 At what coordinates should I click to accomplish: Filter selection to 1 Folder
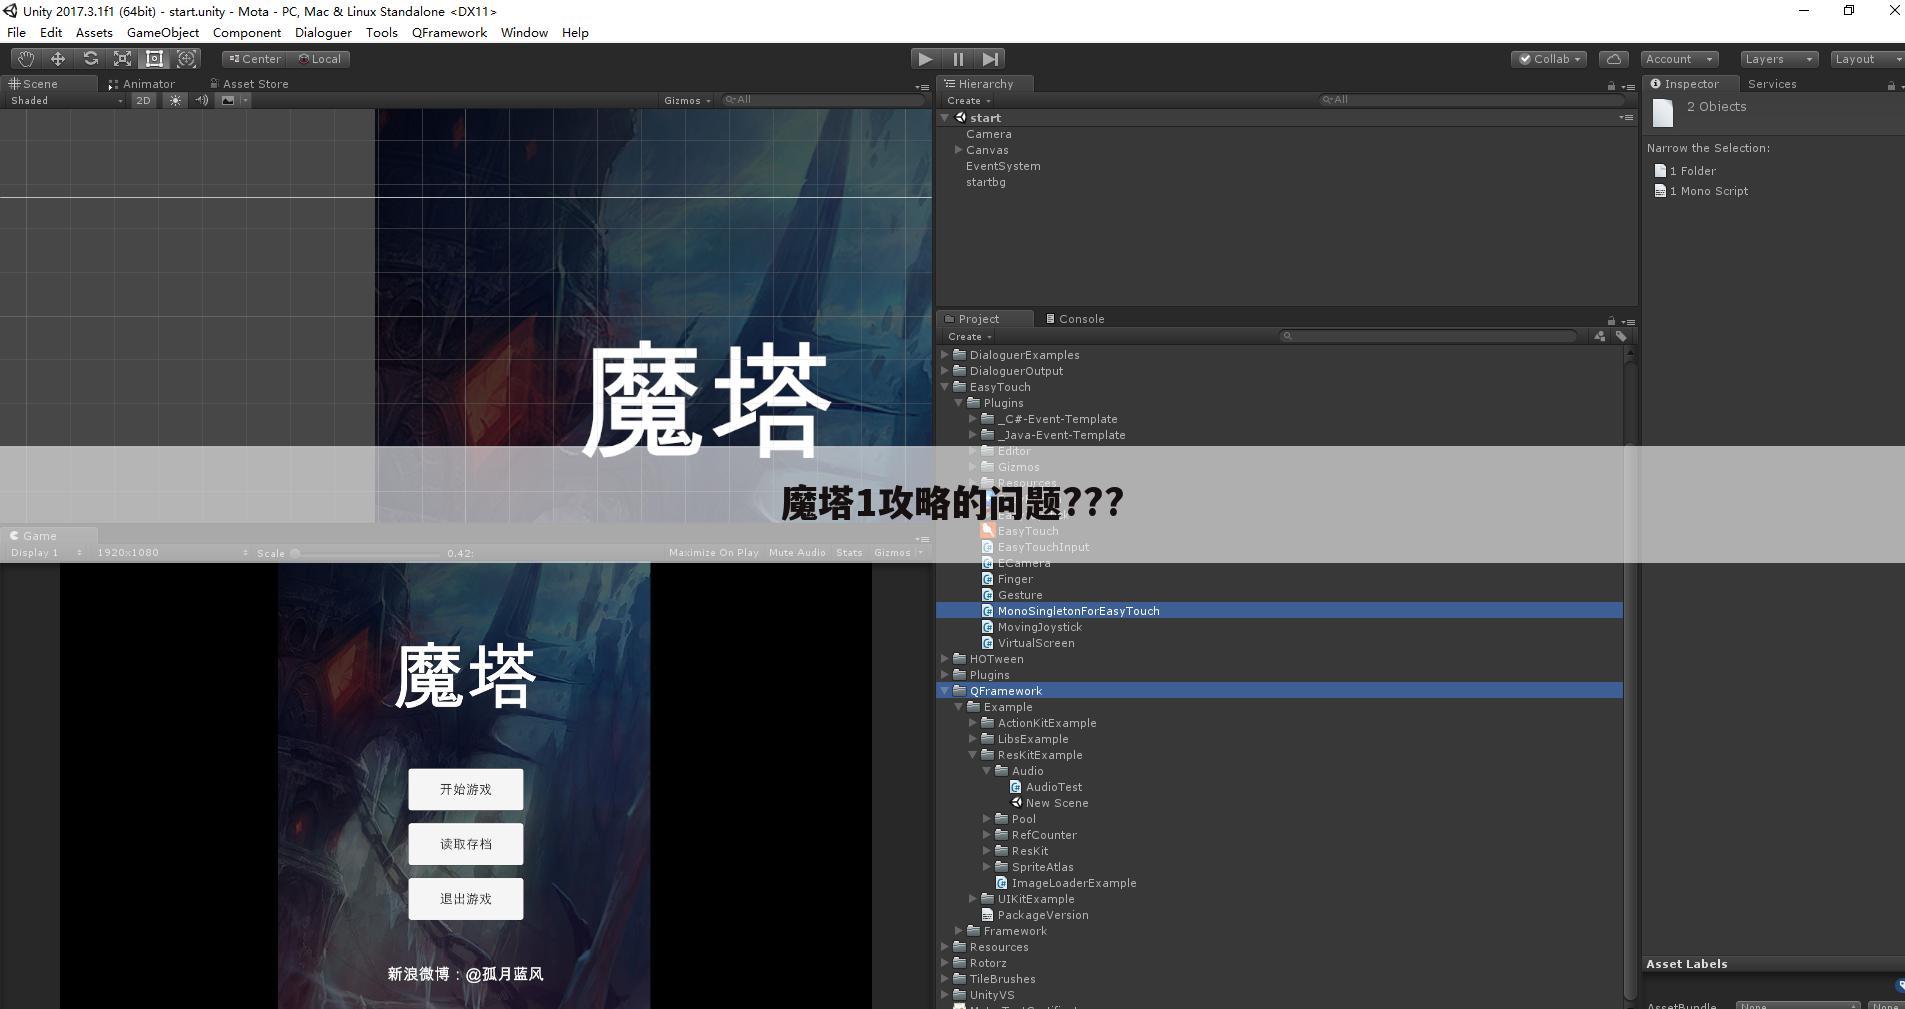pyautogui.click(x=1686, y=171)
